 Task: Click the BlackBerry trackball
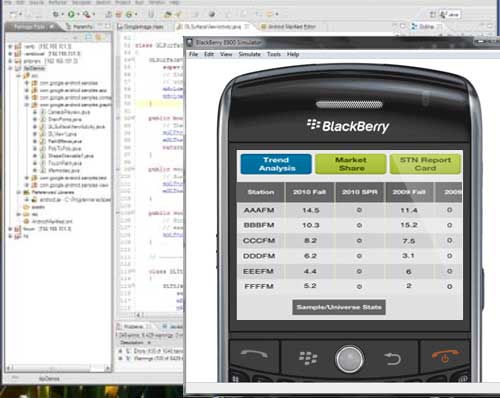point(349,359)
